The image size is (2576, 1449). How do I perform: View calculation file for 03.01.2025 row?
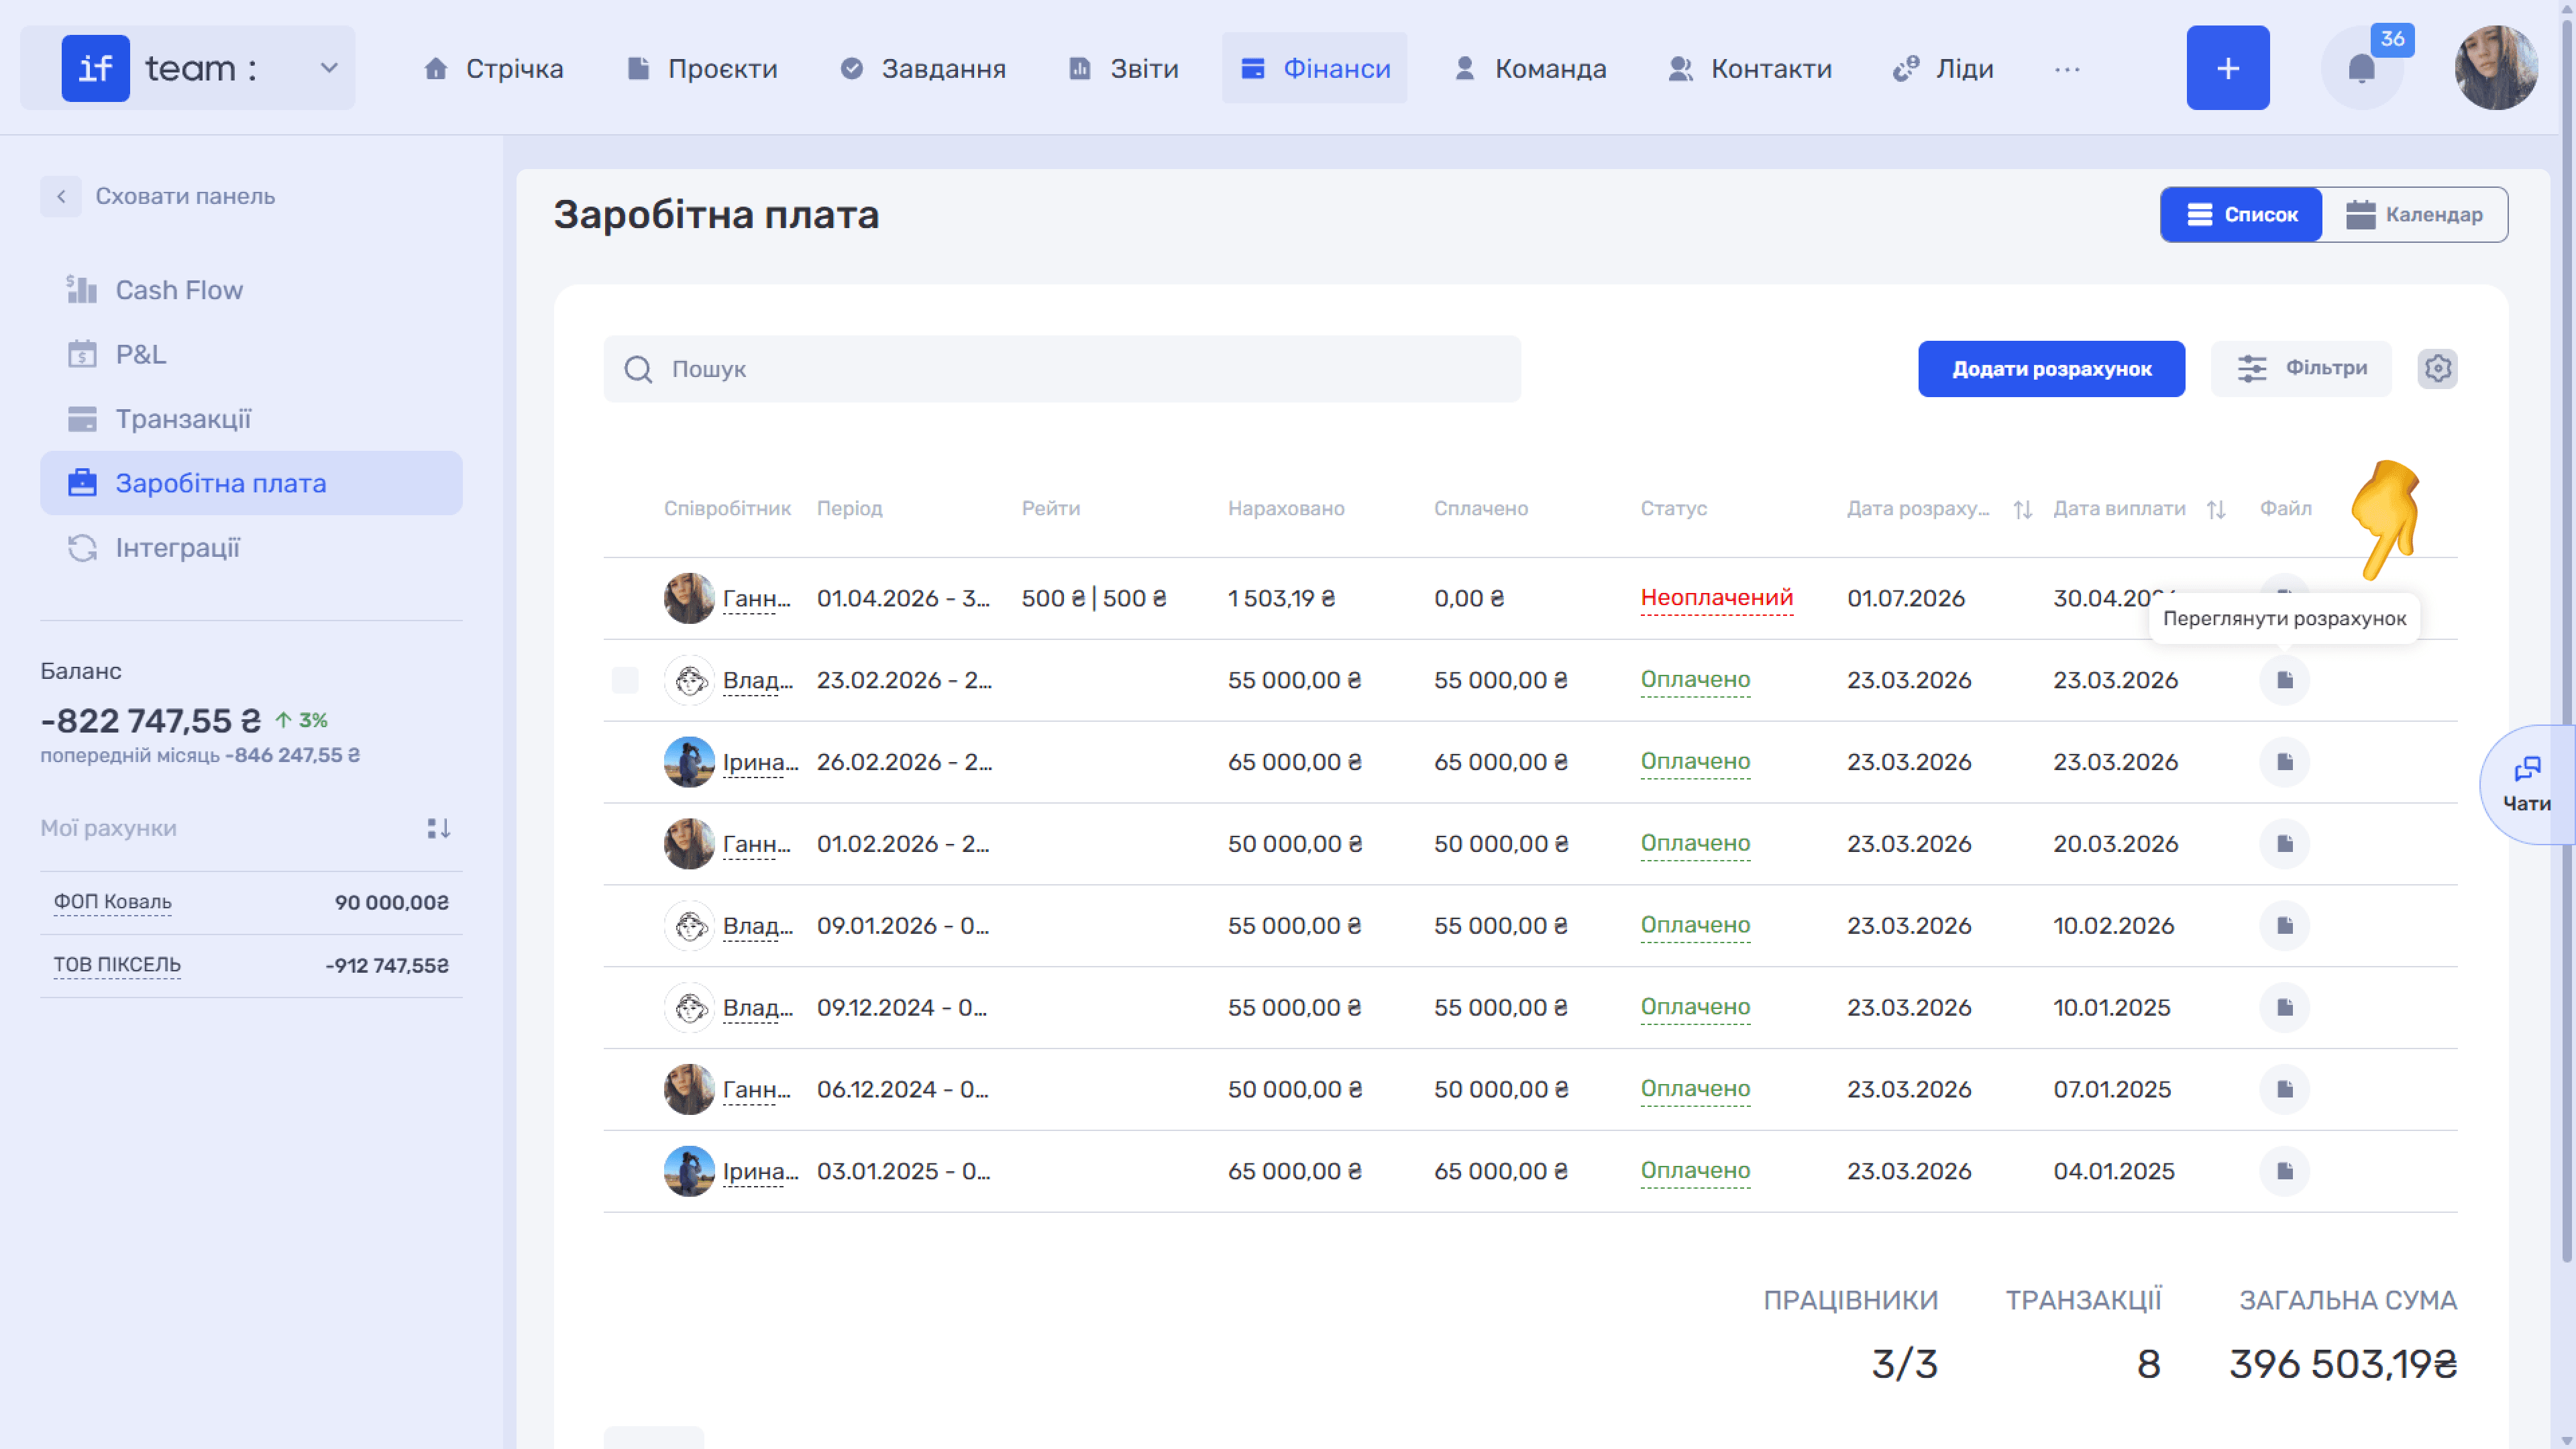2284,1171
